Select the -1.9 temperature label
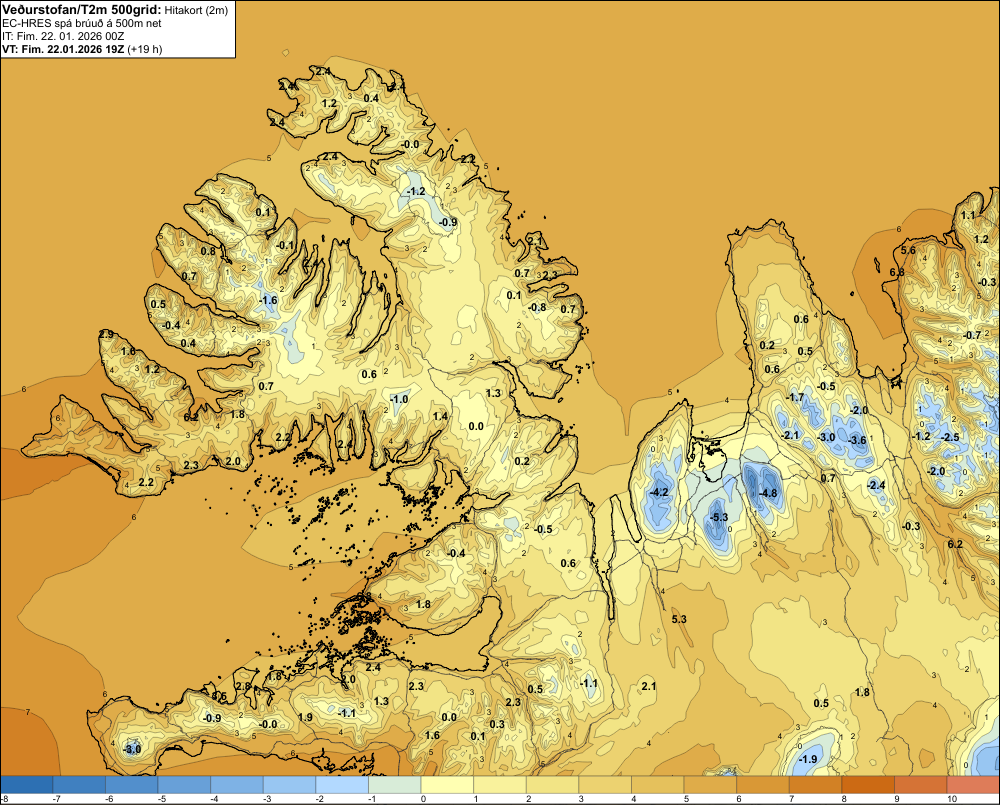 coord(808,759)
